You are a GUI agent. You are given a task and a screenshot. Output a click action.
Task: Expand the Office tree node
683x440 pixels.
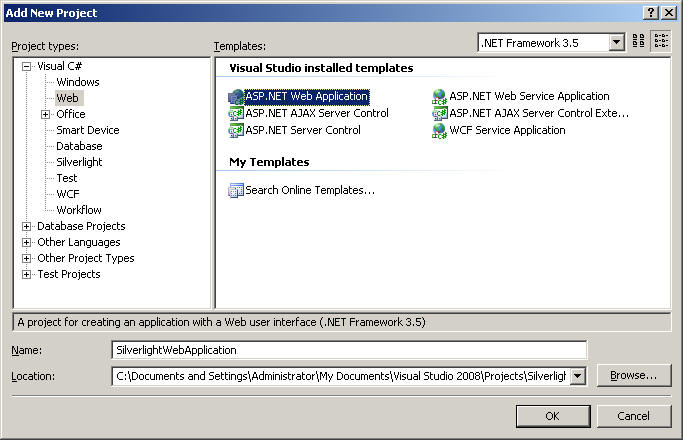(45, 115)
